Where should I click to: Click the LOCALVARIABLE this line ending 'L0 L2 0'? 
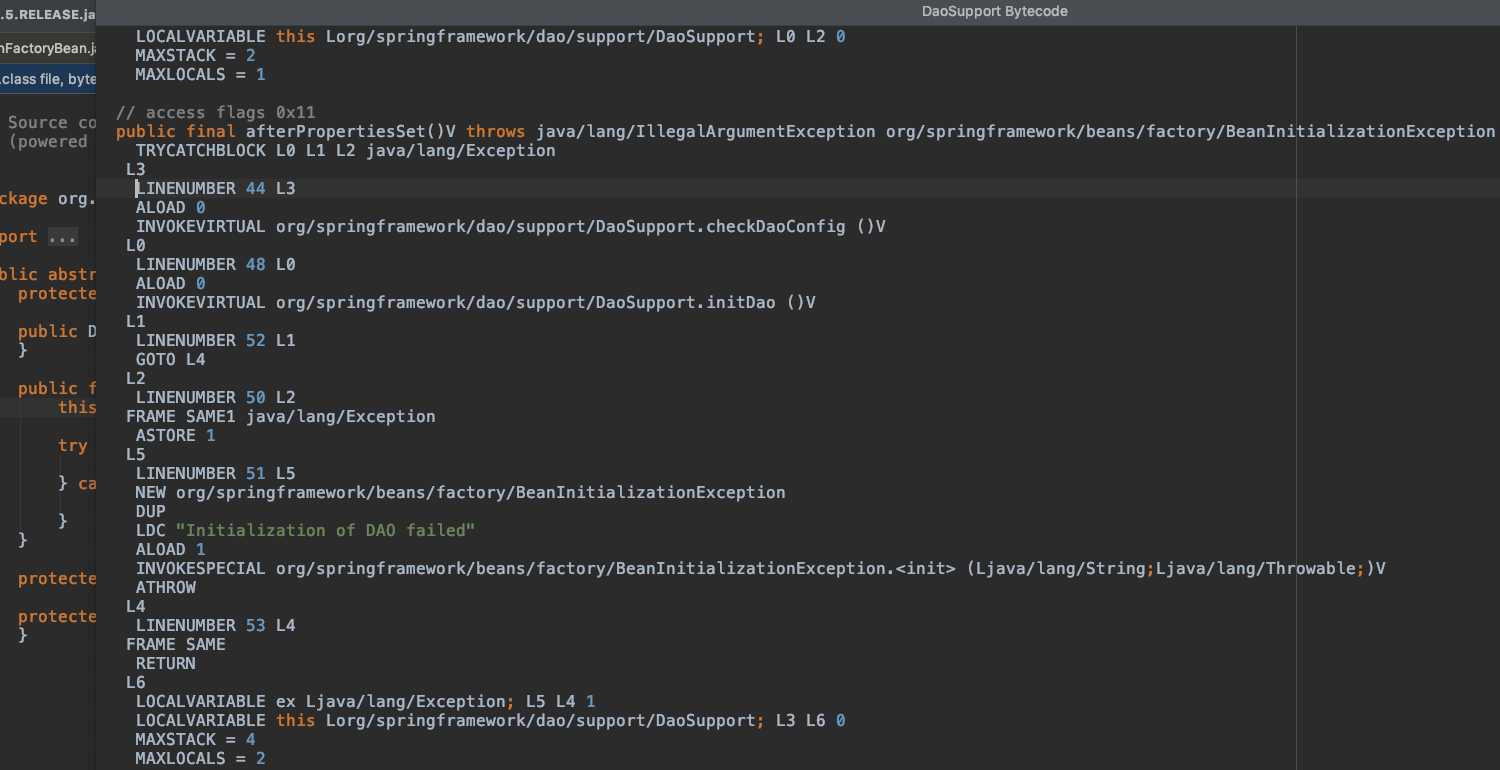pyautogui.click(x=490, y=36)
